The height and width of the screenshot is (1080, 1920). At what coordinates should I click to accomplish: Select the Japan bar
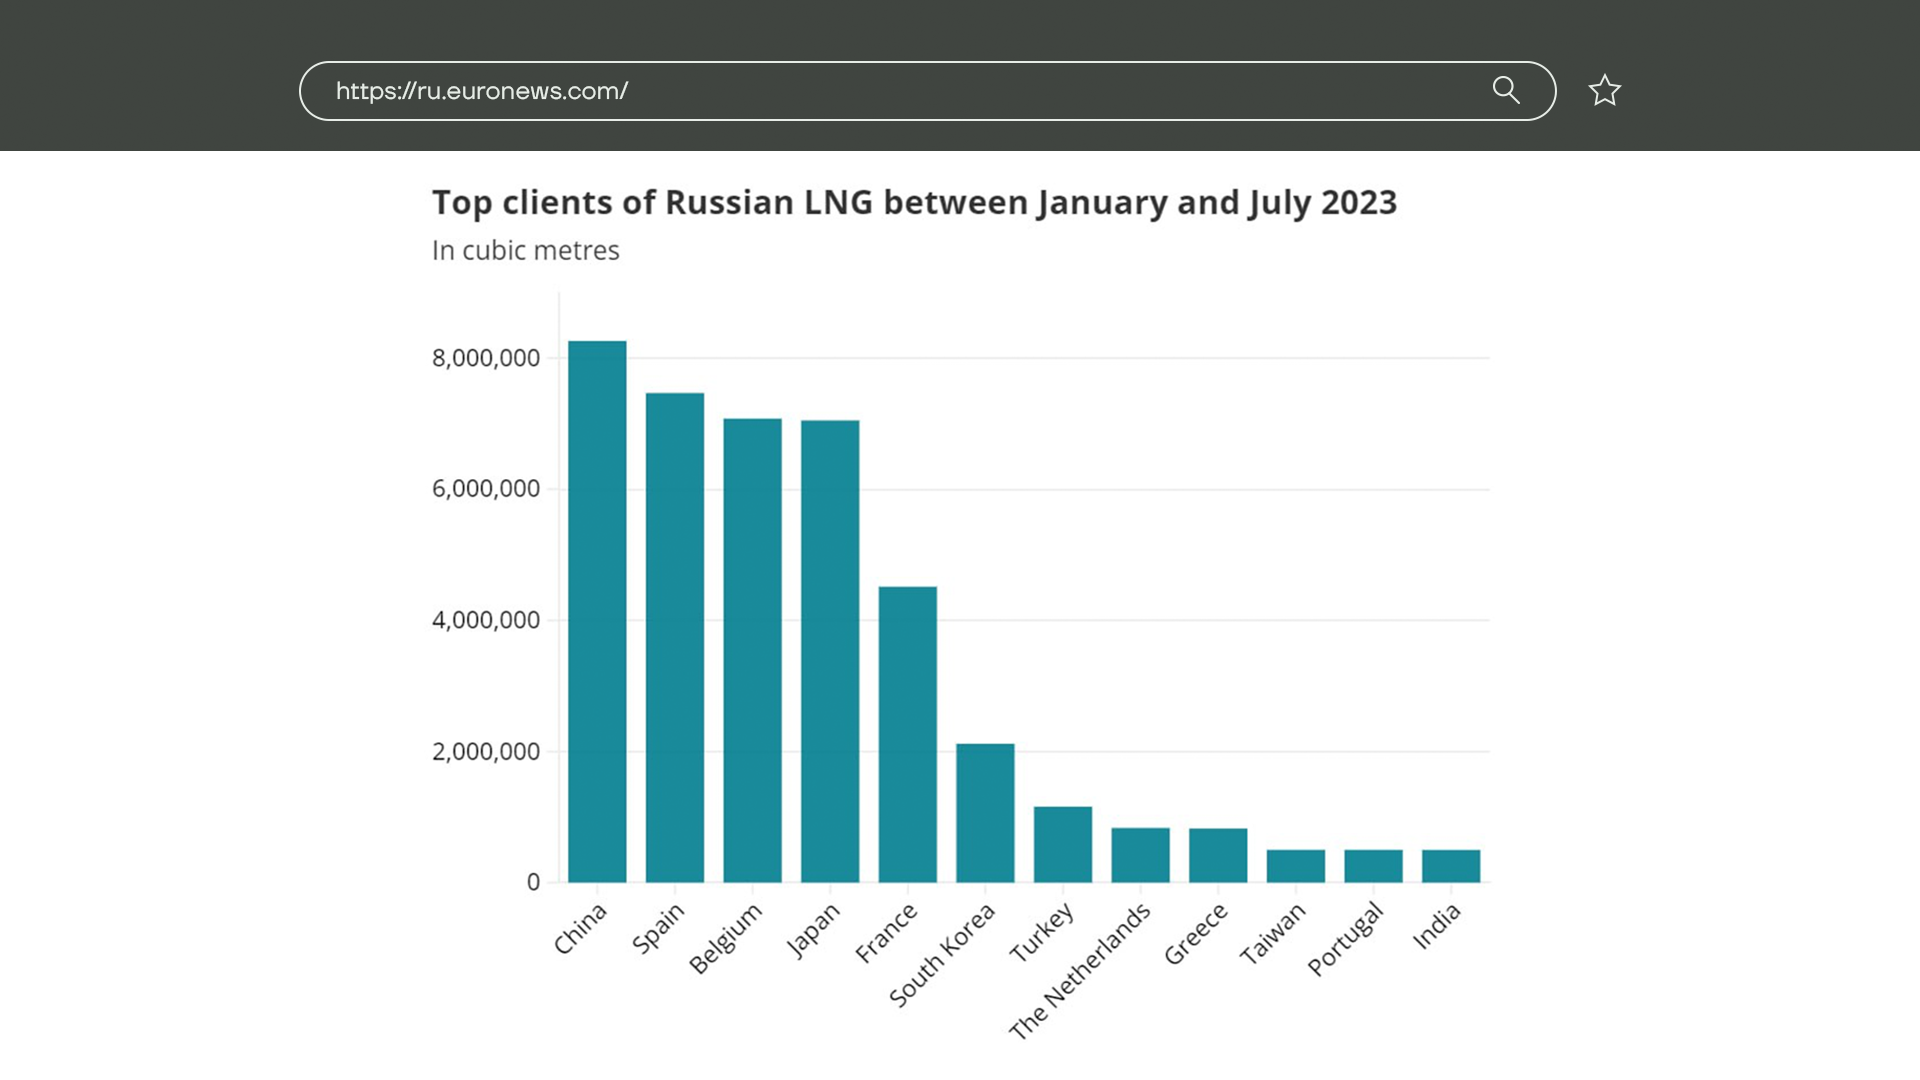(x=830, y=651)
